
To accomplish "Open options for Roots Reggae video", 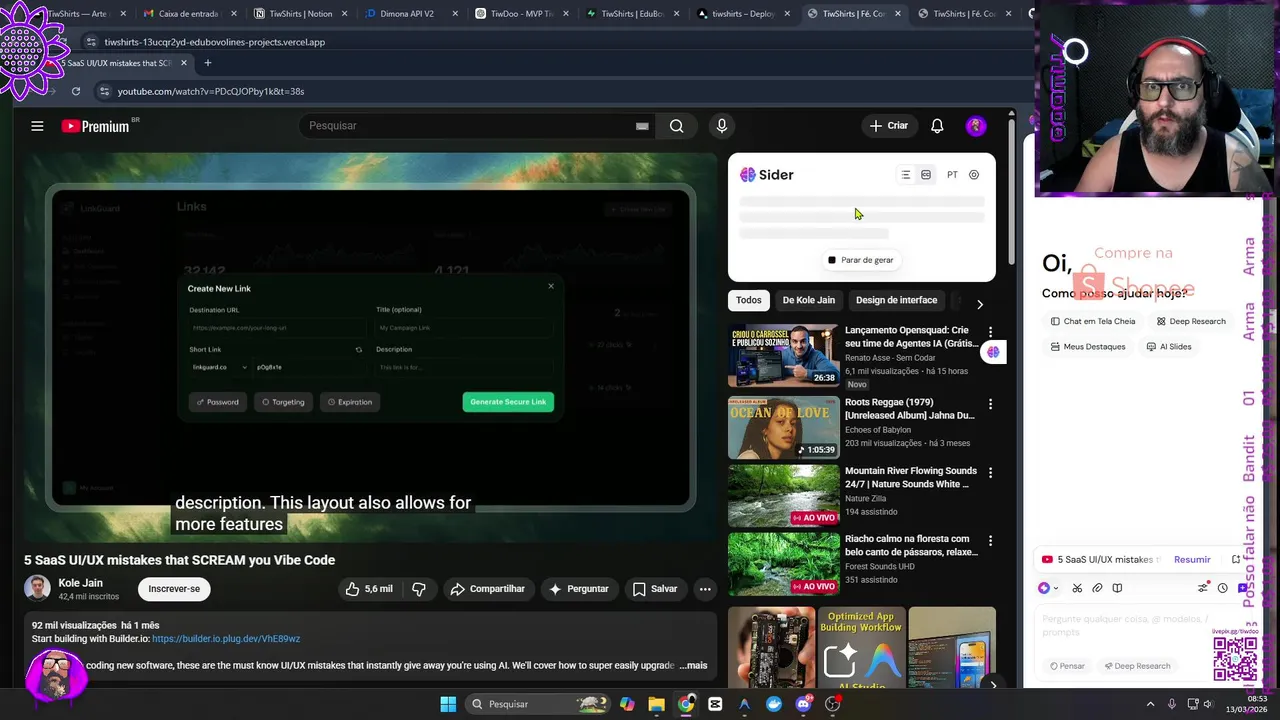I will (x=990, y=404).
